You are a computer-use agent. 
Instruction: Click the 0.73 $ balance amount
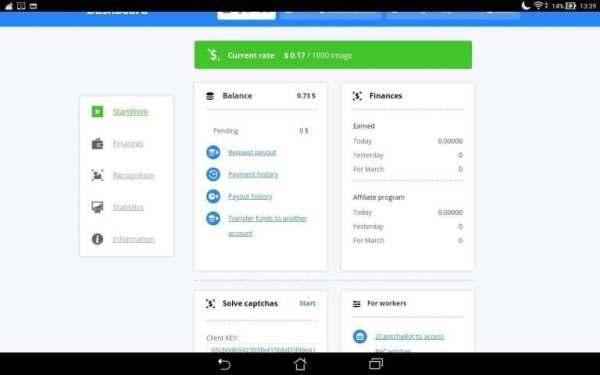point(306,96)
